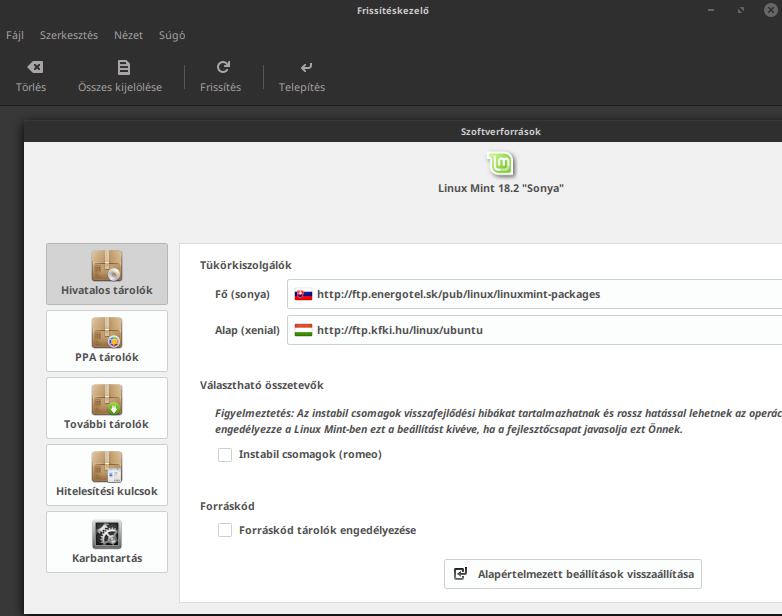Enable Forráskód tárolók engedélyezése checkbox
This screenshot has height=616, width=782.
(225, 530)
